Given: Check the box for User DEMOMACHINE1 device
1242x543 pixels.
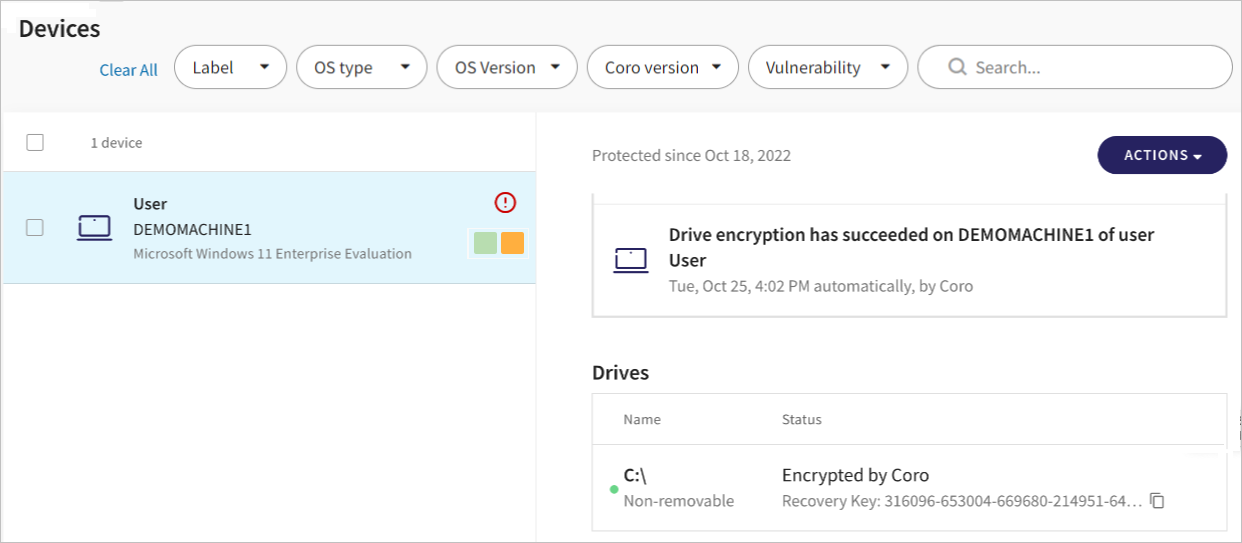Looking at the screenshot, I should click(x=35, y=227).
